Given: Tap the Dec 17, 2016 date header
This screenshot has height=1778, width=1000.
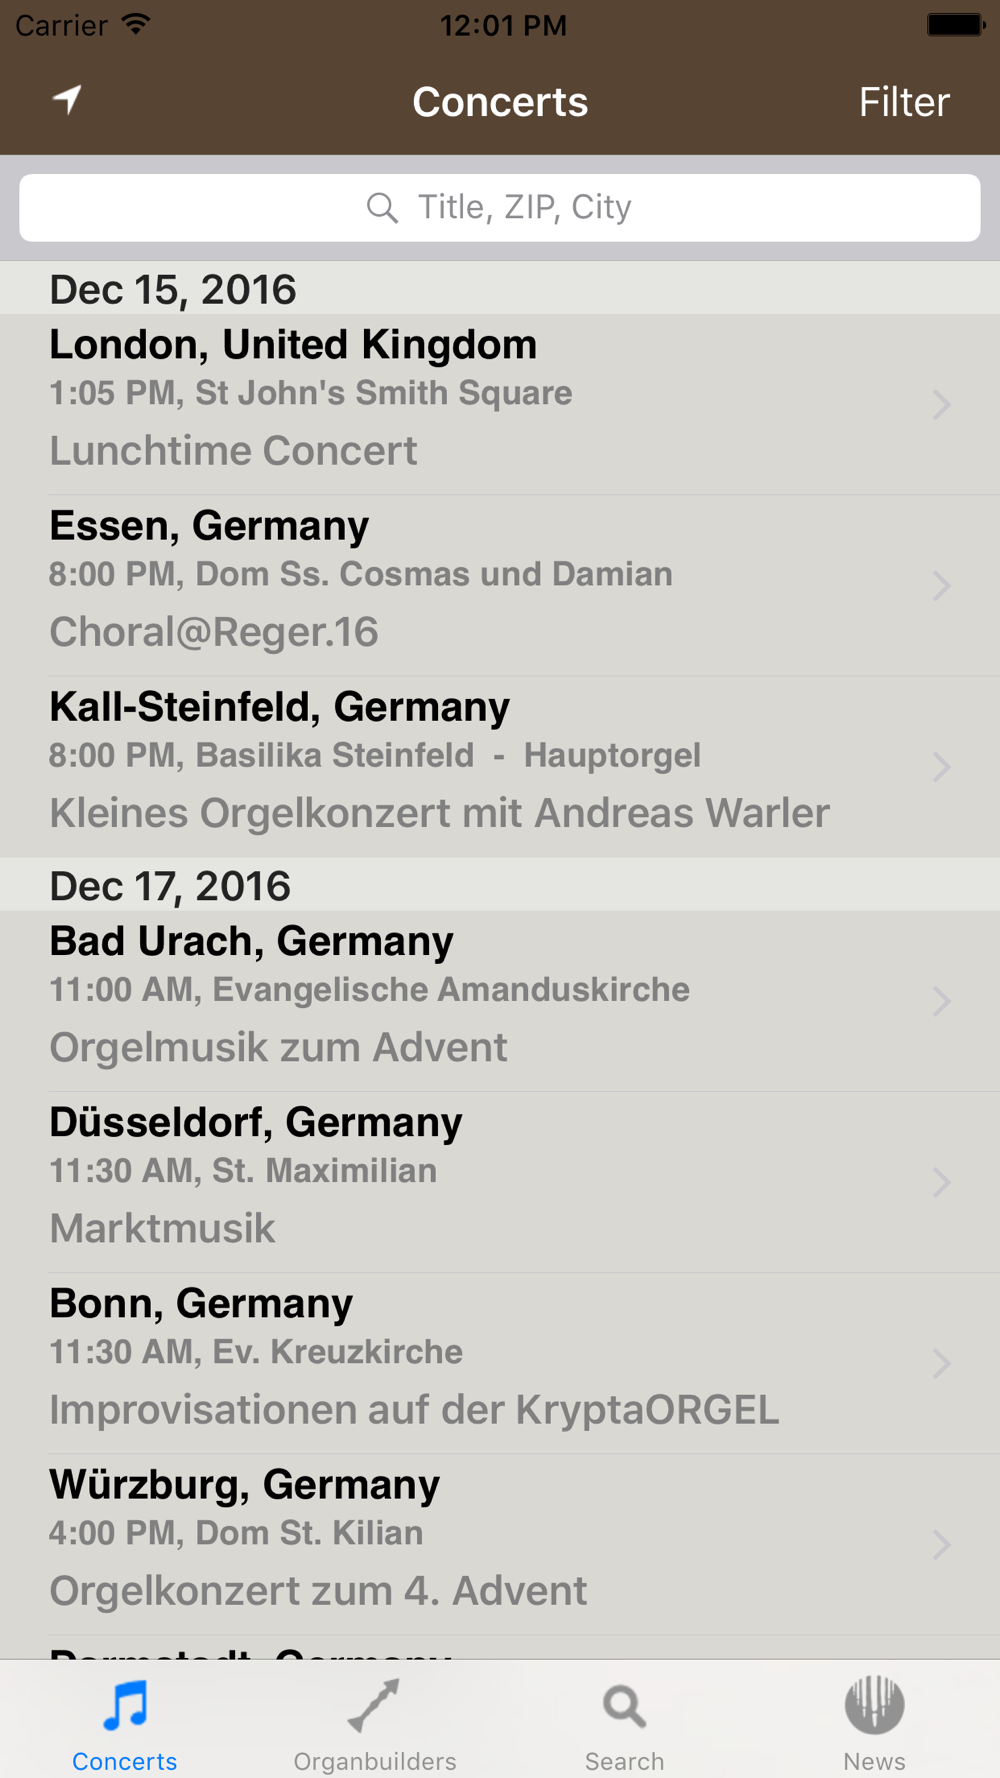Looking at the screenshot, I should 170,886.
